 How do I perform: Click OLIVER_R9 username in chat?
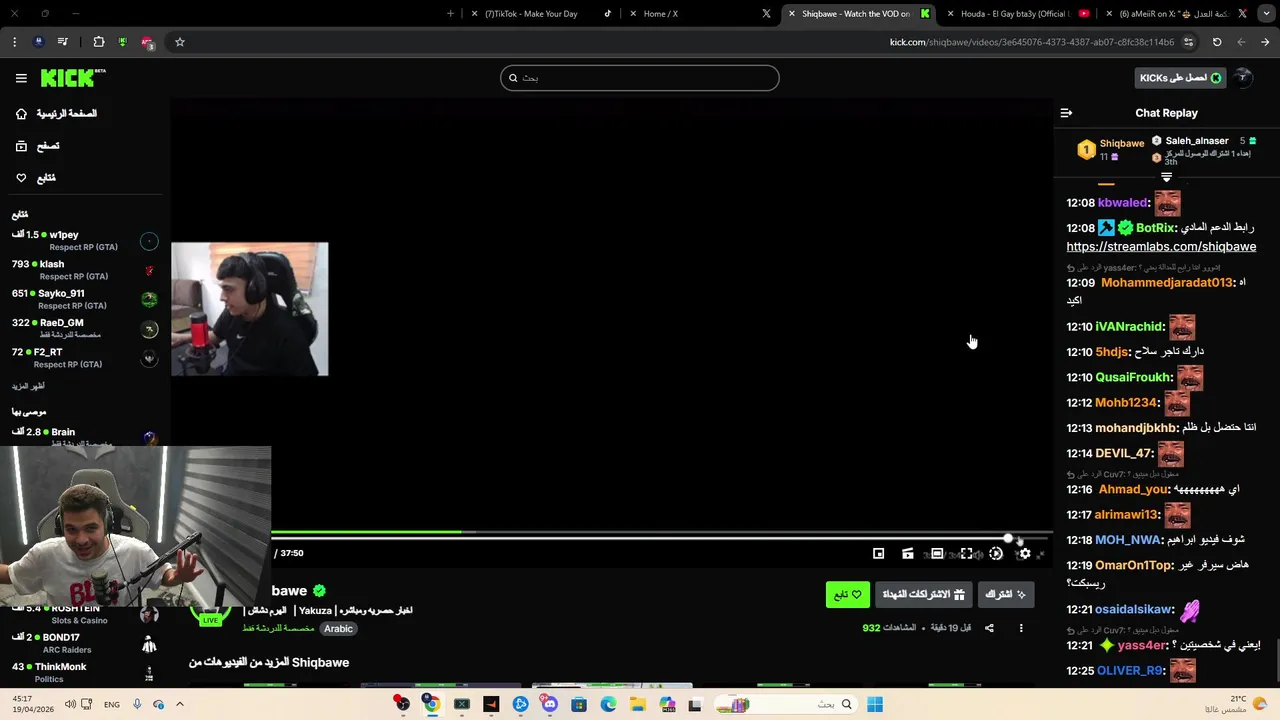[x=1130, y=671]
